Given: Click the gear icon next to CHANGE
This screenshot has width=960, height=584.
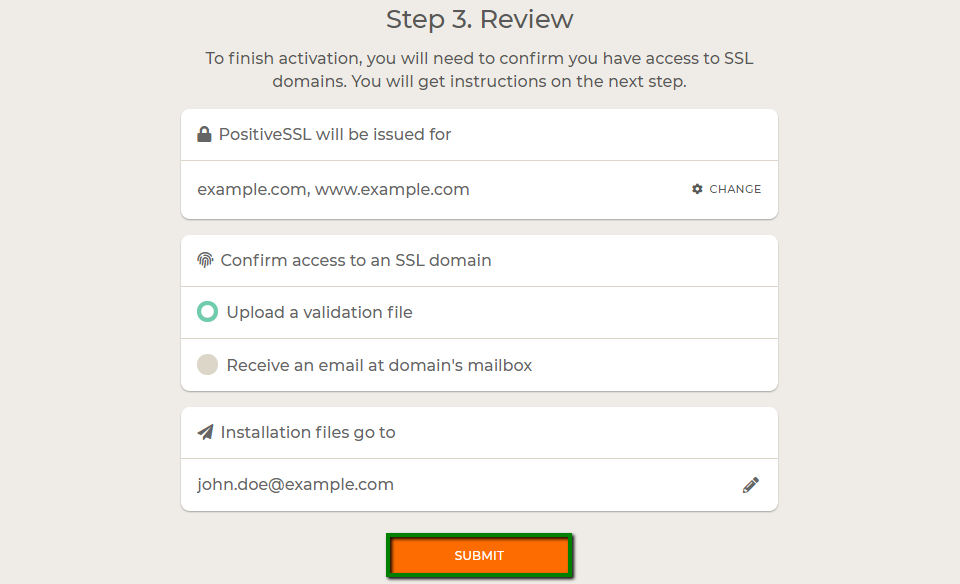Looking at the screenshot, I should pyautogui.click(x=697, y=189).
